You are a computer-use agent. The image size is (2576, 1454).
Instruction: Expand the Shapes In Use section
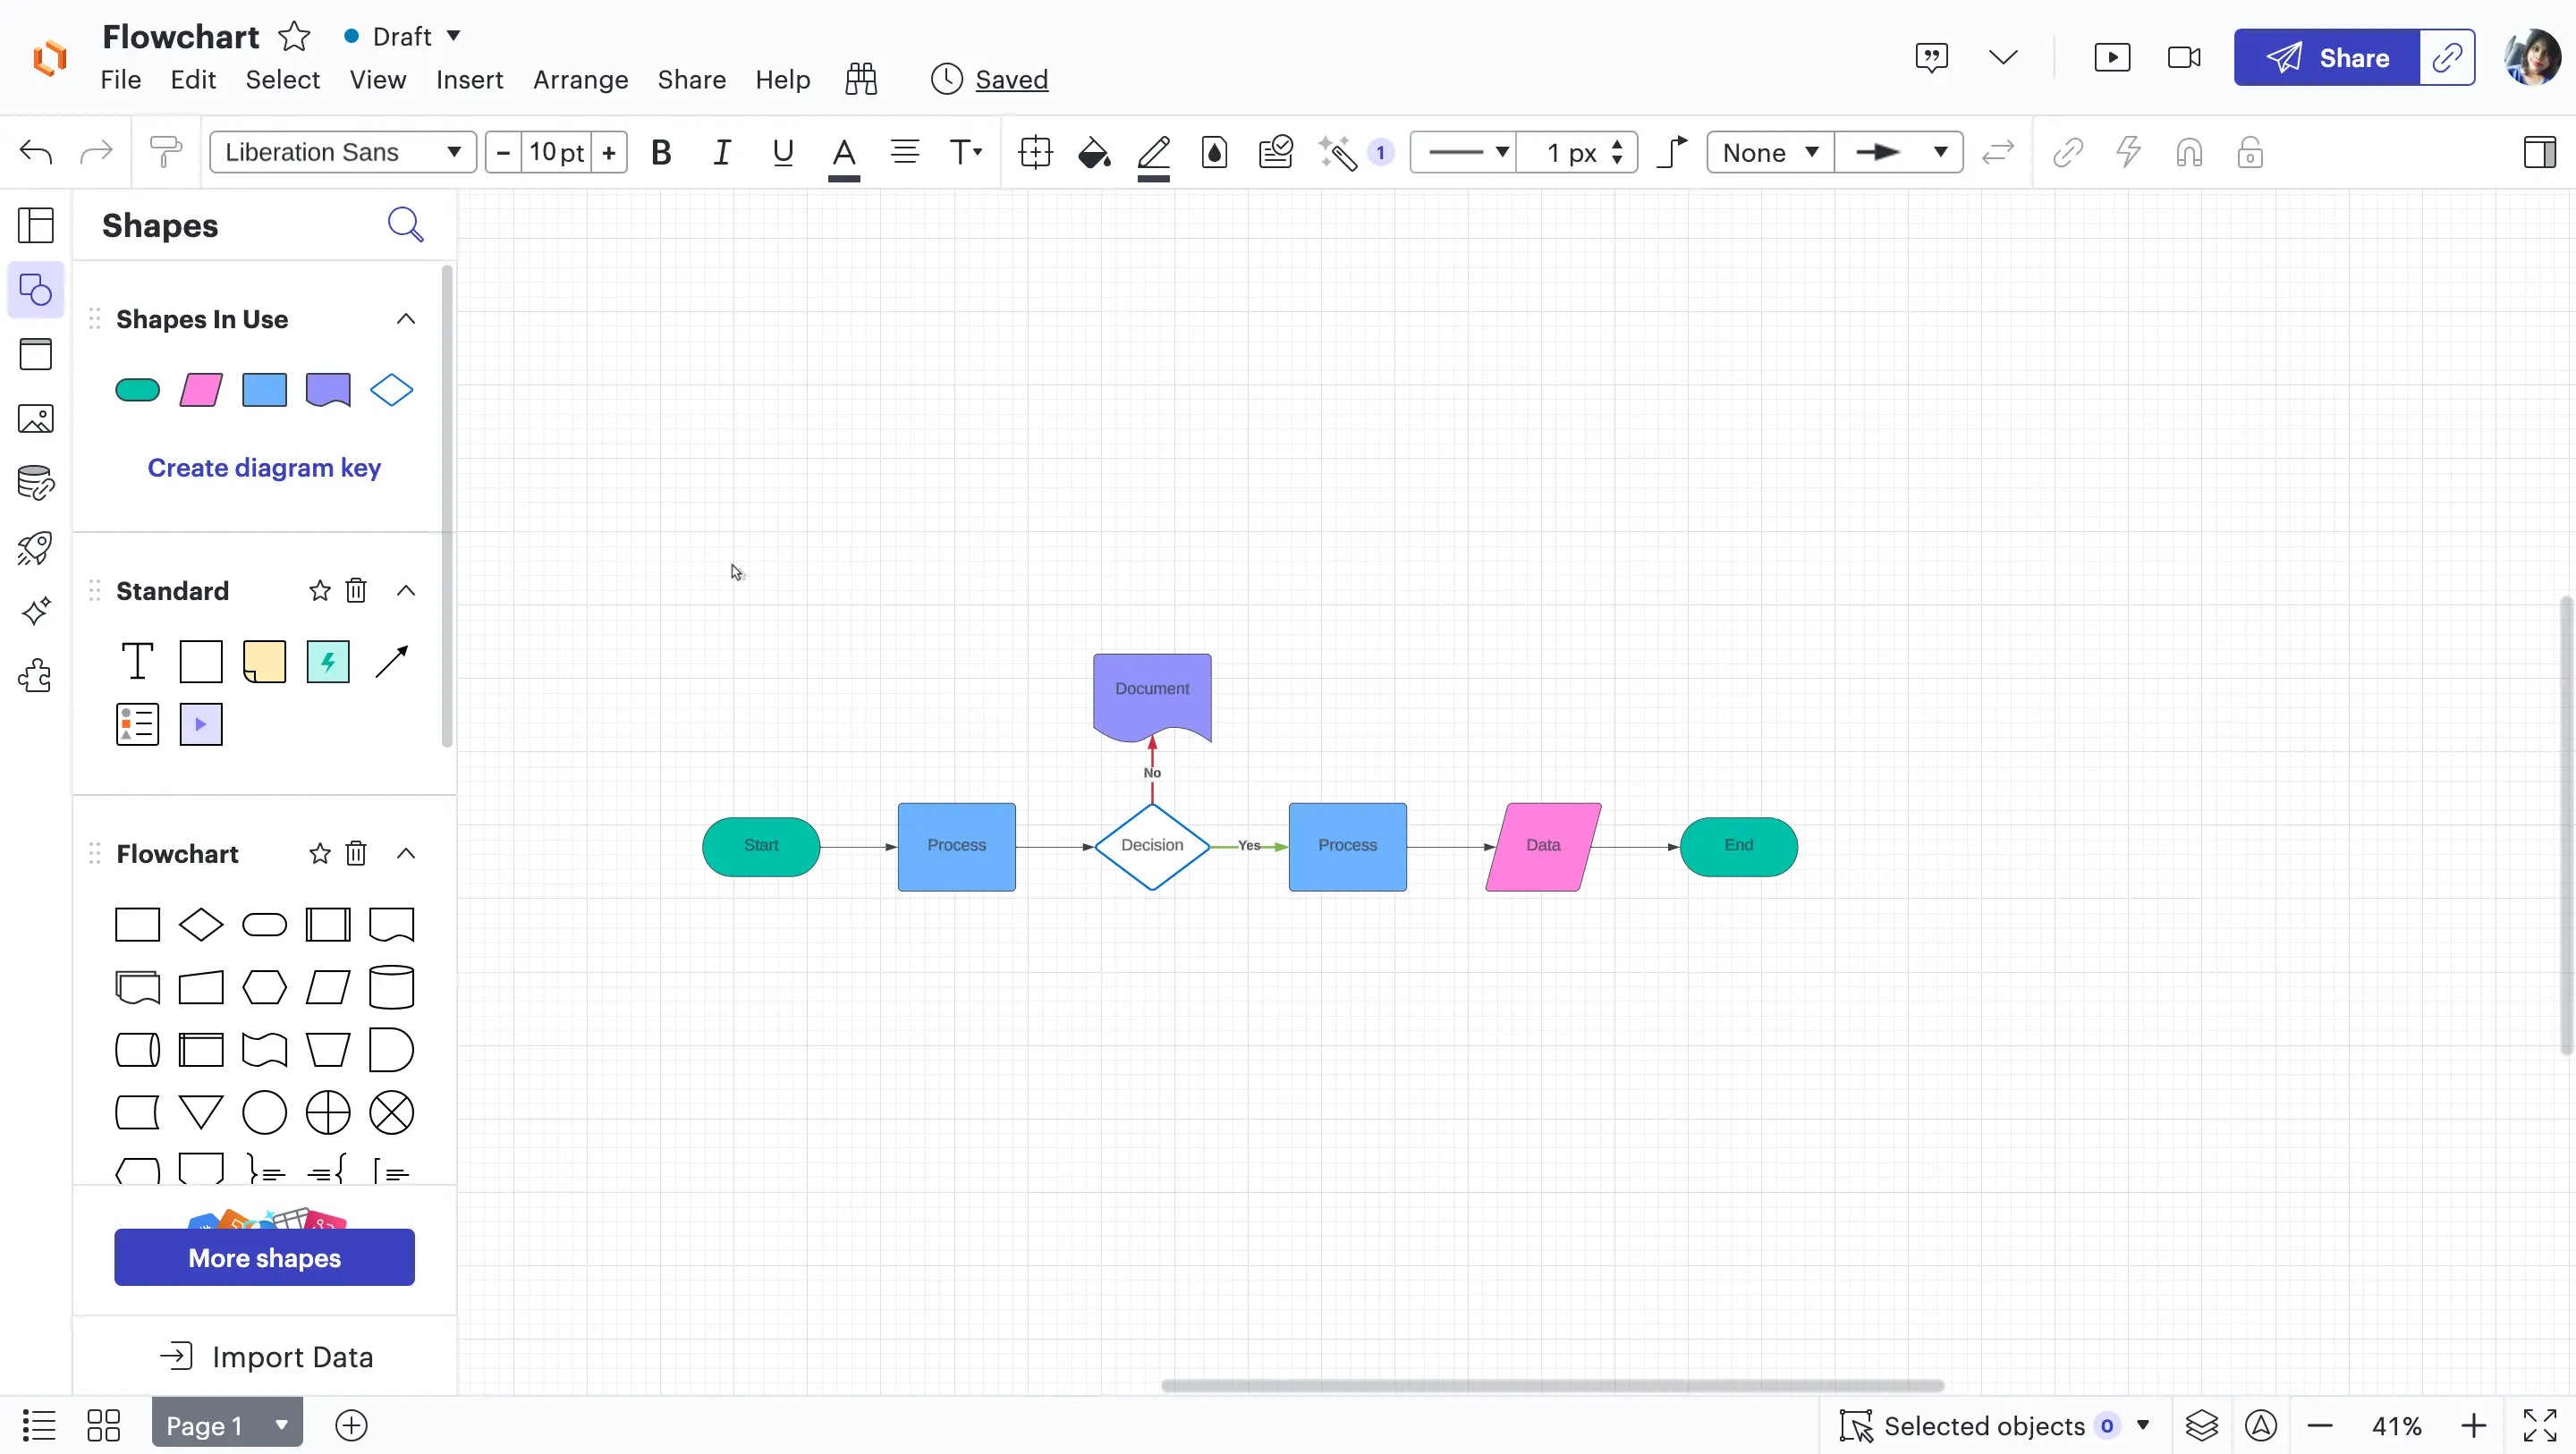[x=403, y=318]
